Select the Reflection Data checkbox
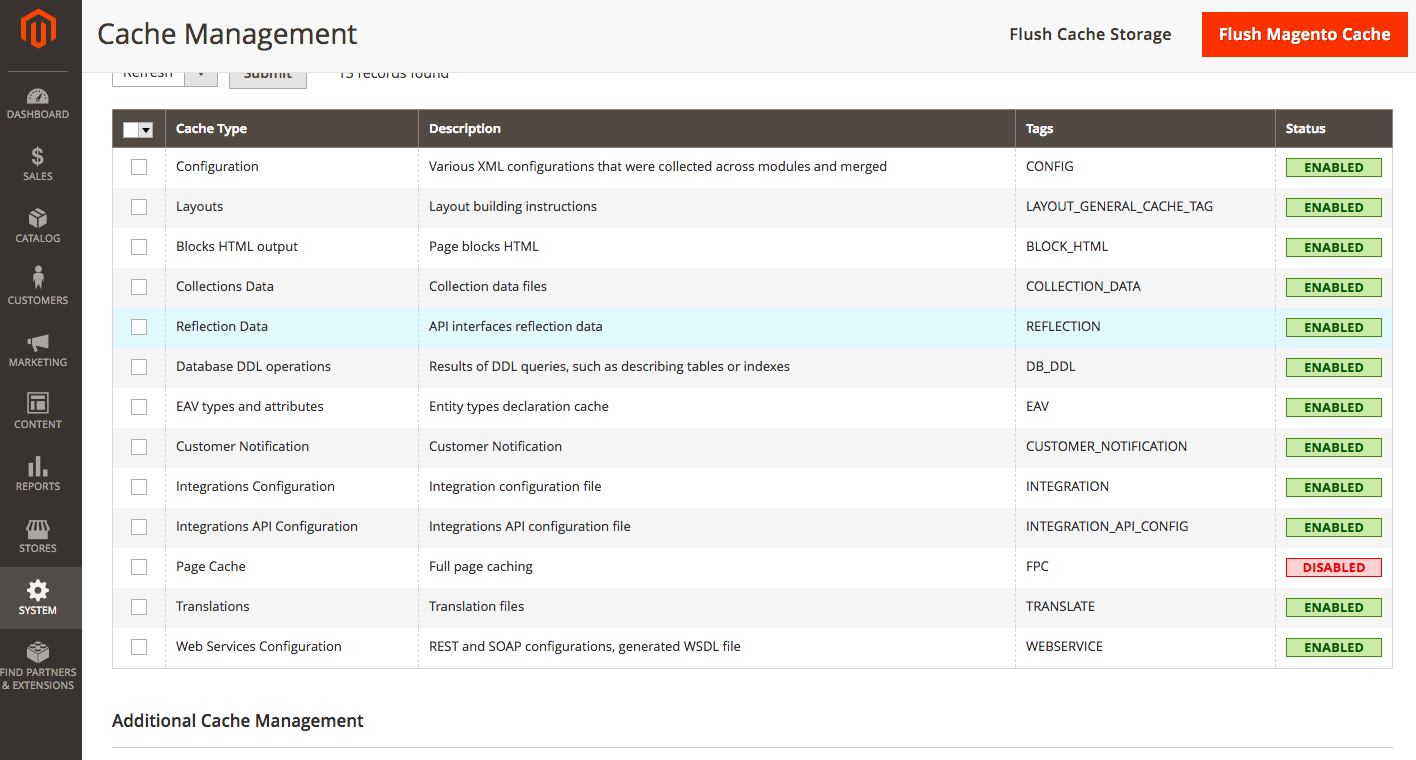The height and width of the screenshot is (760, 1416). click(139, 327)
